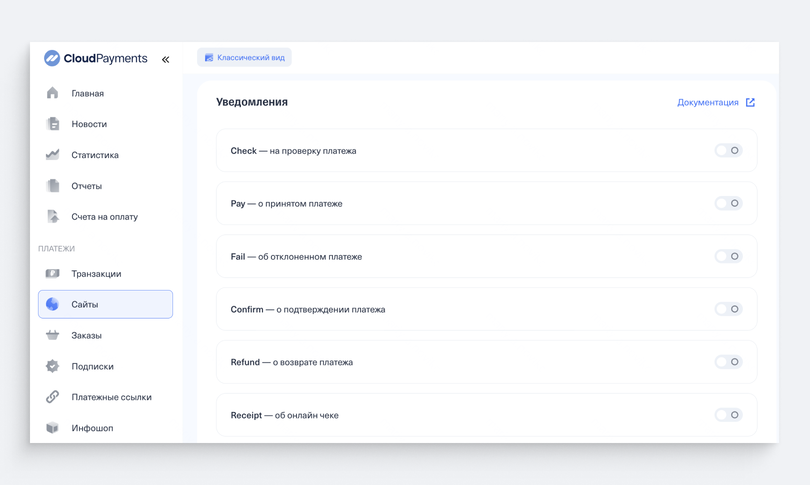Click the Статистика chart icon
The width and height of the screenshot is (810, 485).
52,154
